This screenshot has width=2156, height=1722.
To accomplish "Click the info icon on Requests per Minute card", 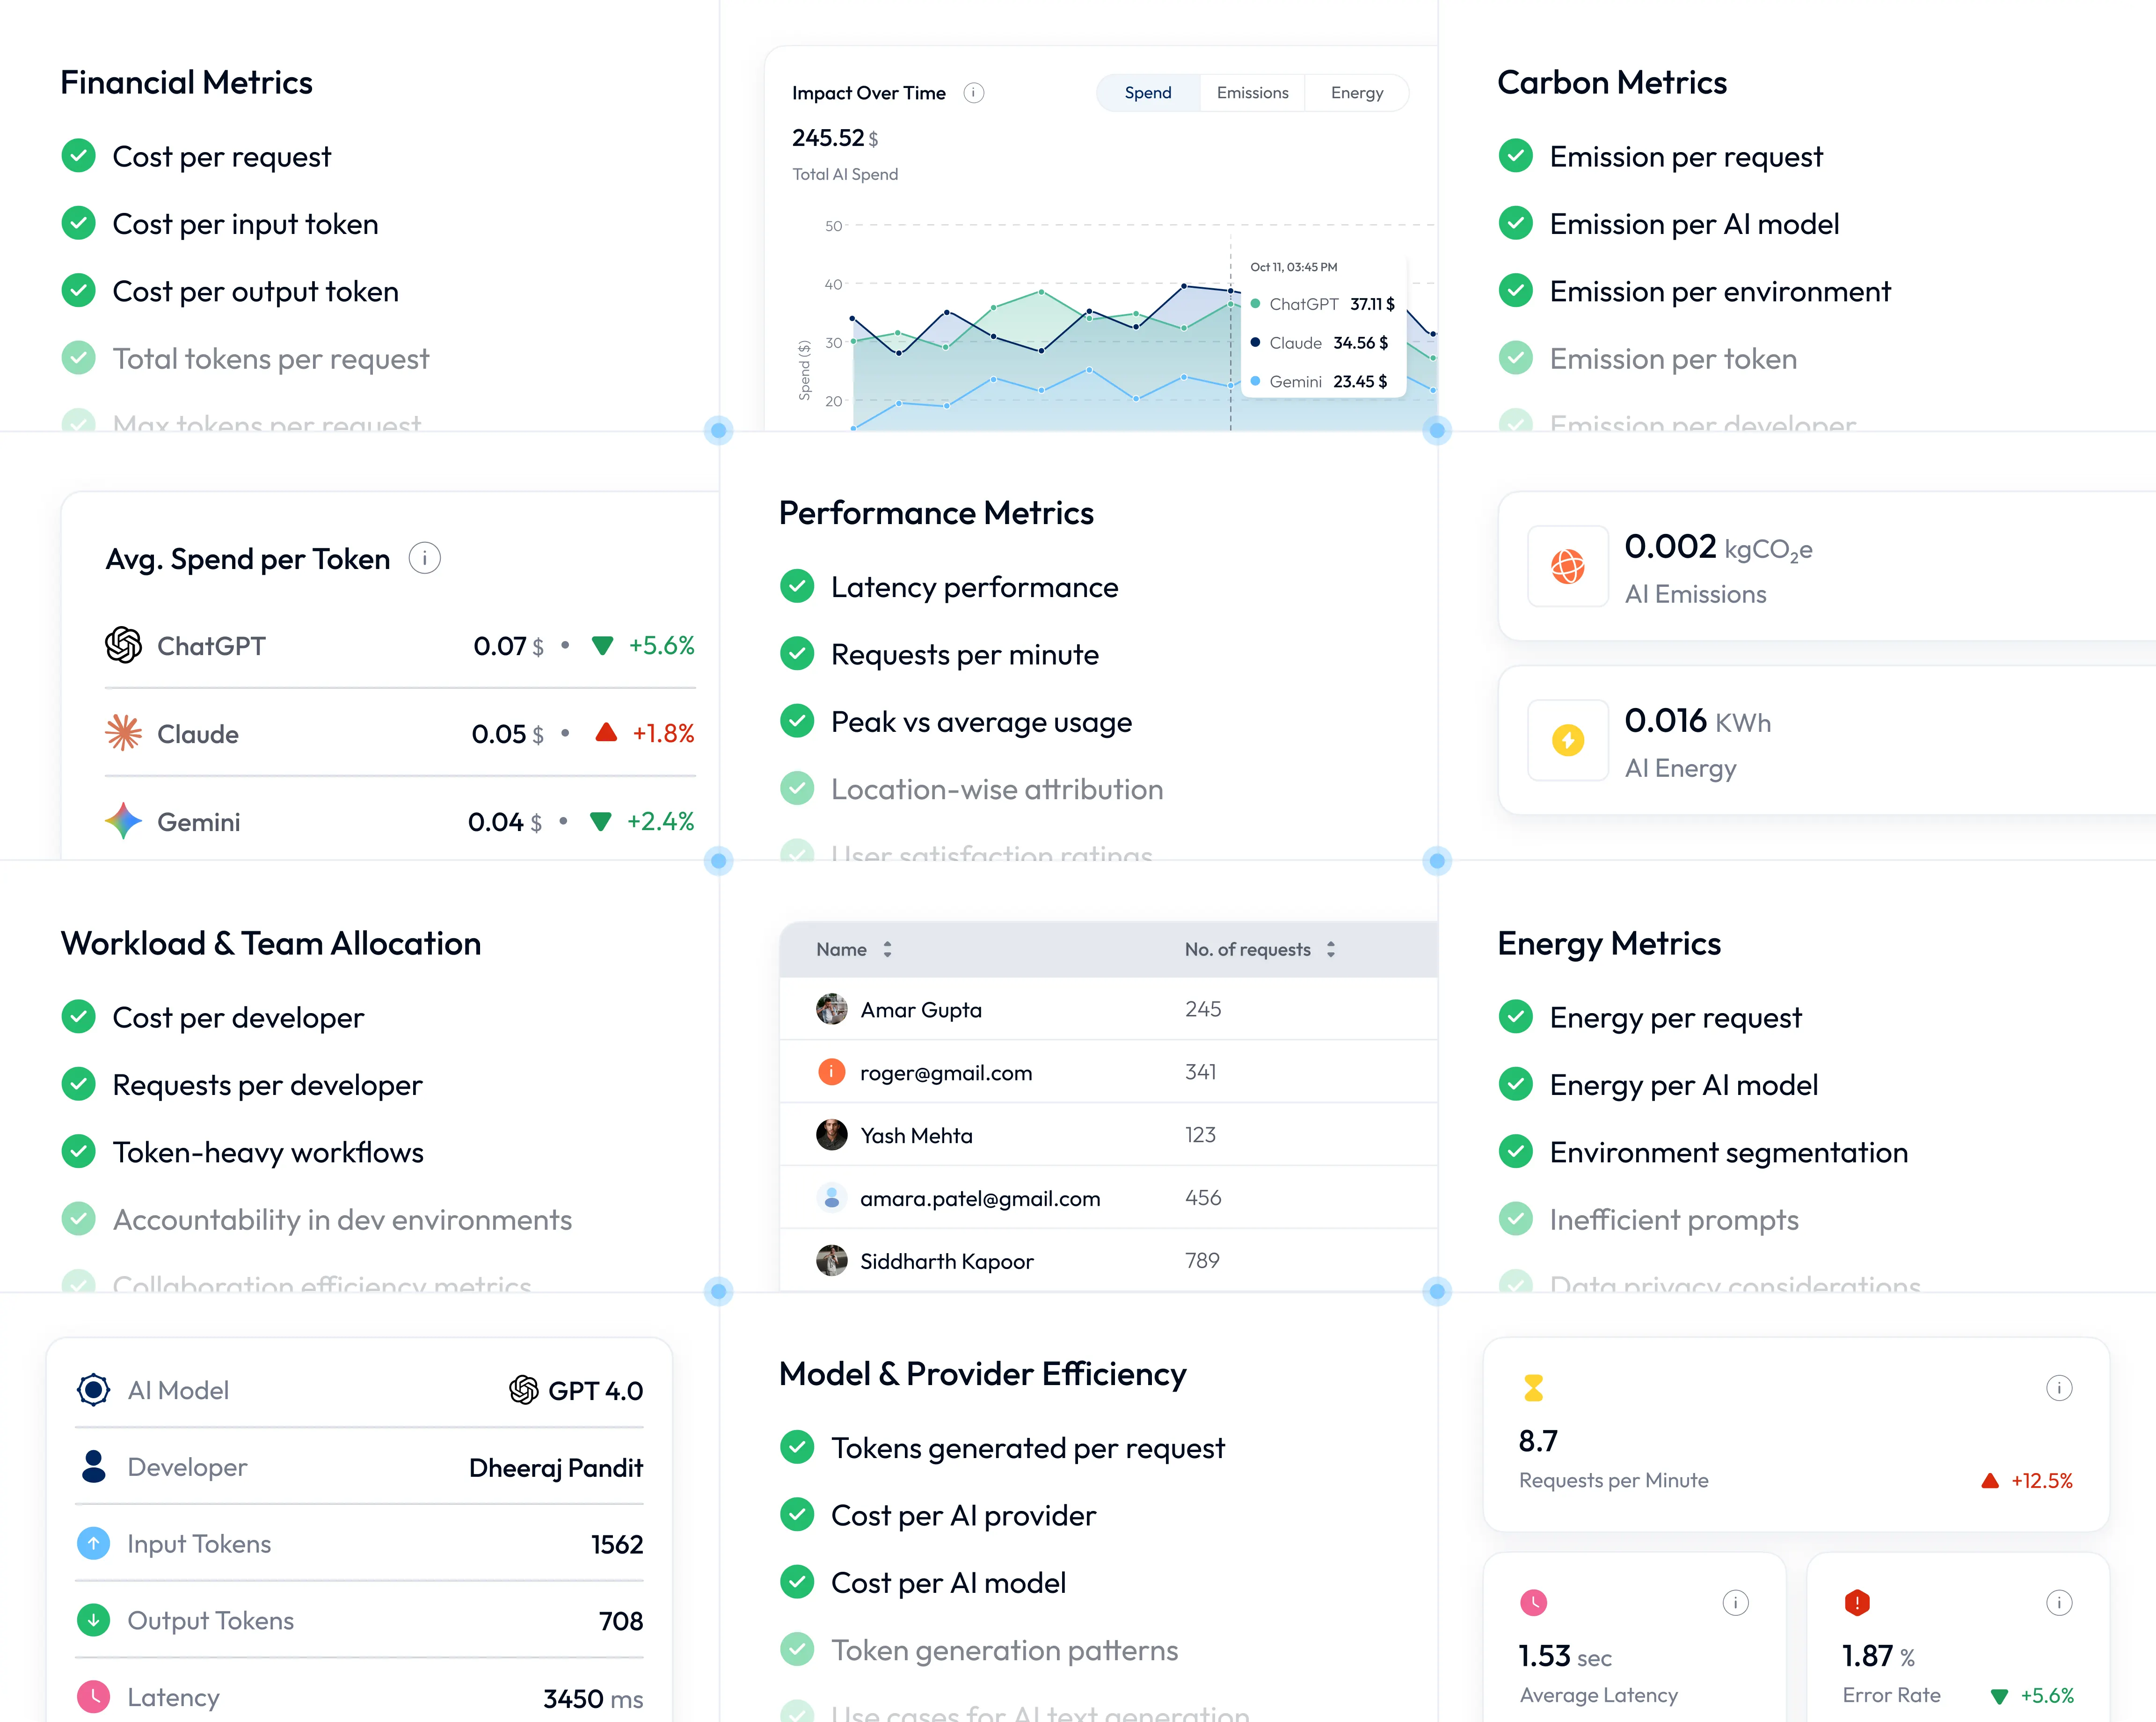I will coord(2059,1388).
